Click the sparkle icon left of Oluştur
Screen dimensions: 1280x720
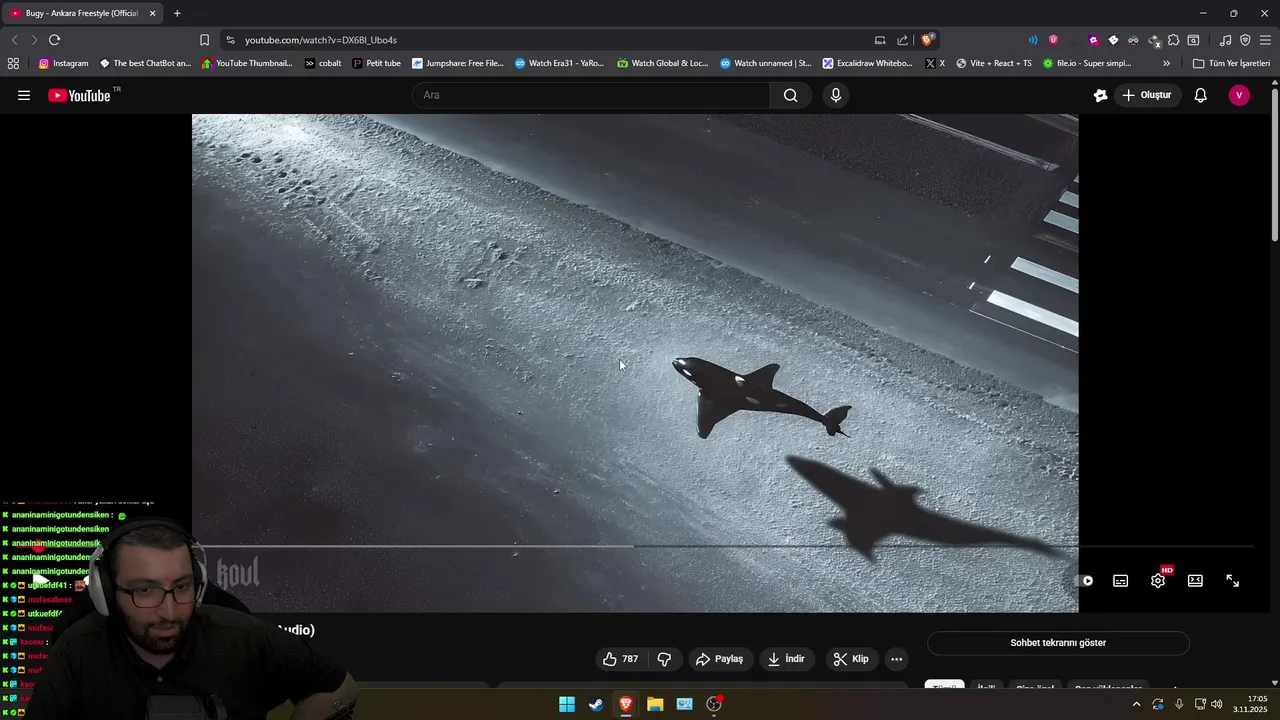click(x=1100, y=95)
